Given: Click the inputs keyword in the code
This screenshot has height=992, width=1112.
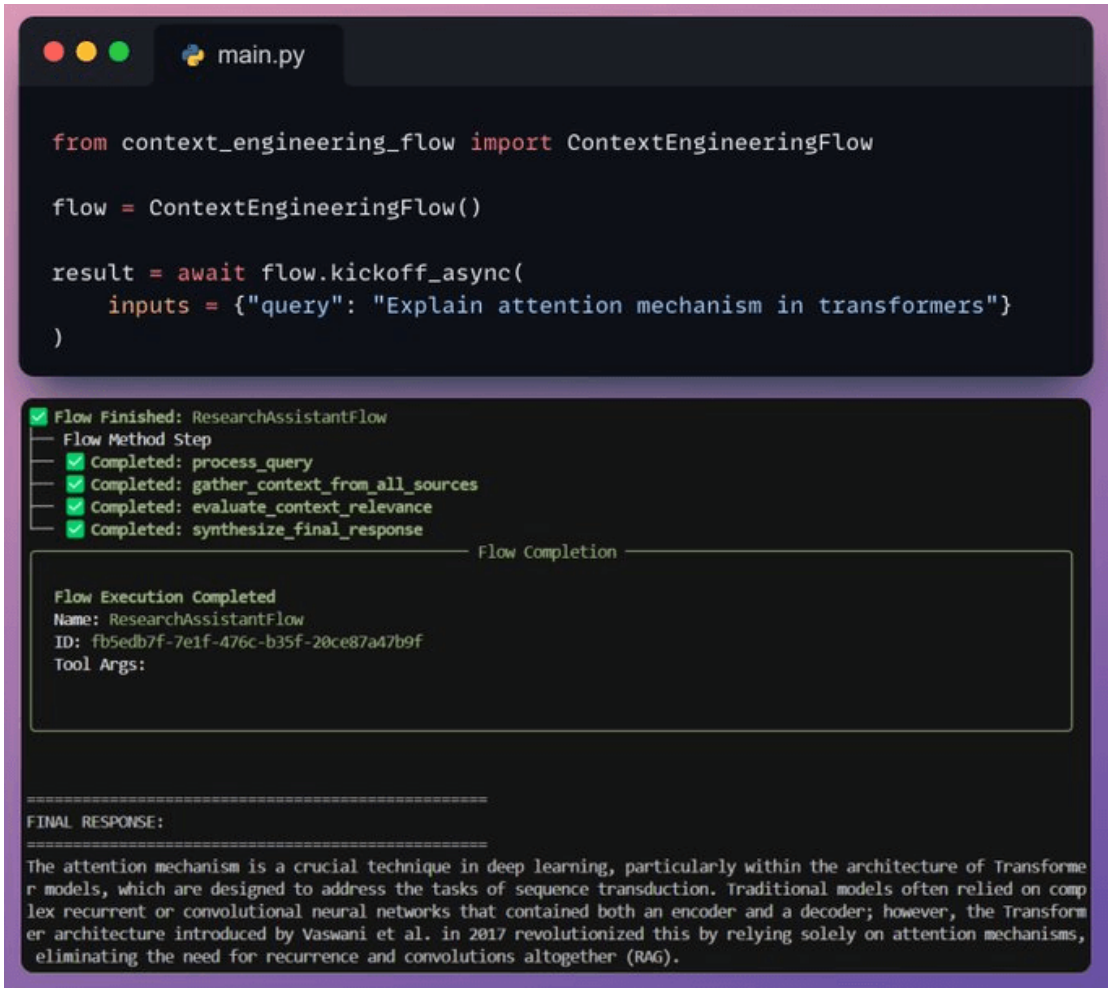Looking at the screenshot, I should [148, 306].
